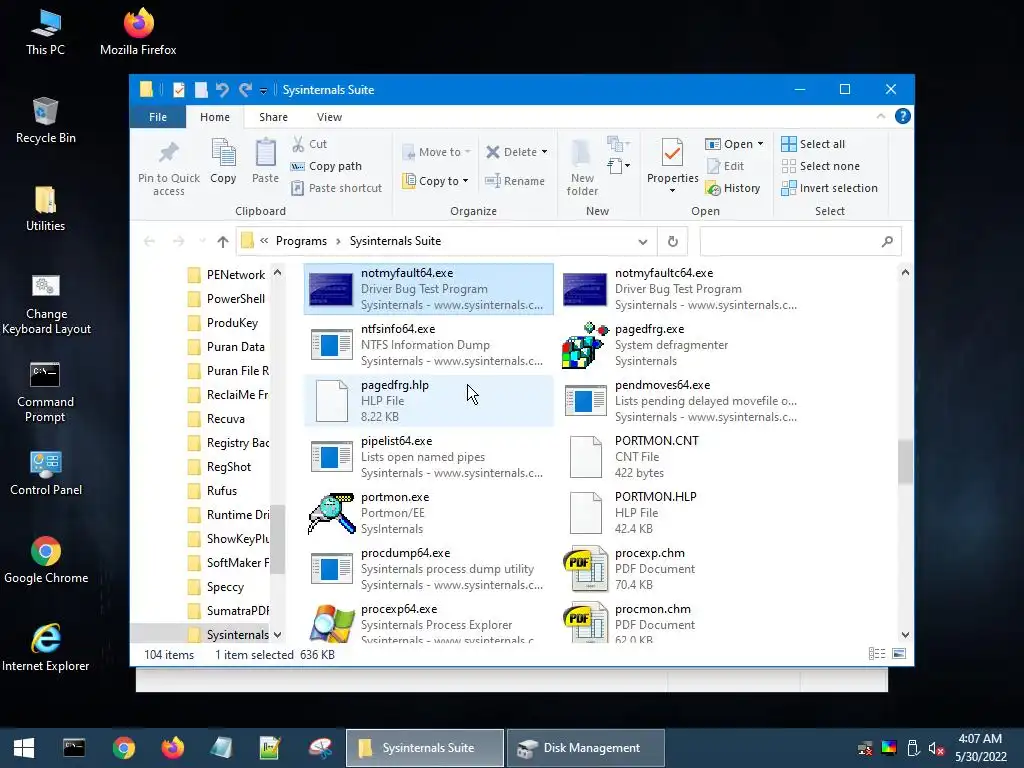The height and width of the screenshot is (768, 1024).
Task: Select the Recuva folder in tree
Action: pos(217,419)
